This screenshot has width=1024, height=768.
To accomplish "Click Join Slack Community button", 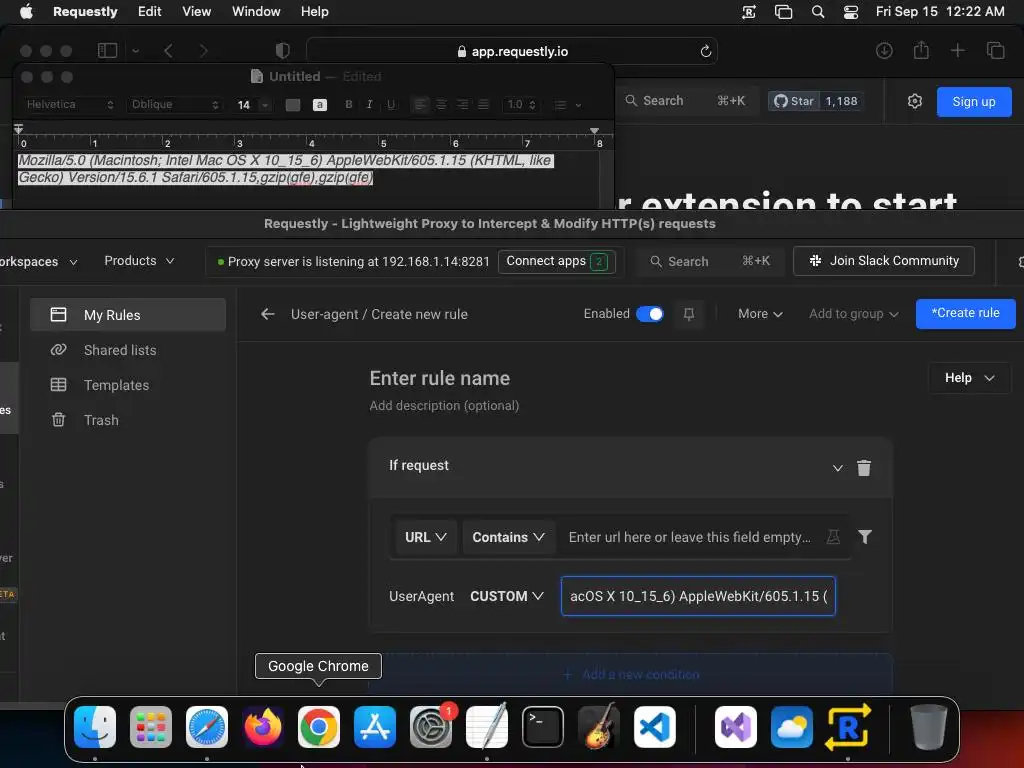I will (884, 261).
